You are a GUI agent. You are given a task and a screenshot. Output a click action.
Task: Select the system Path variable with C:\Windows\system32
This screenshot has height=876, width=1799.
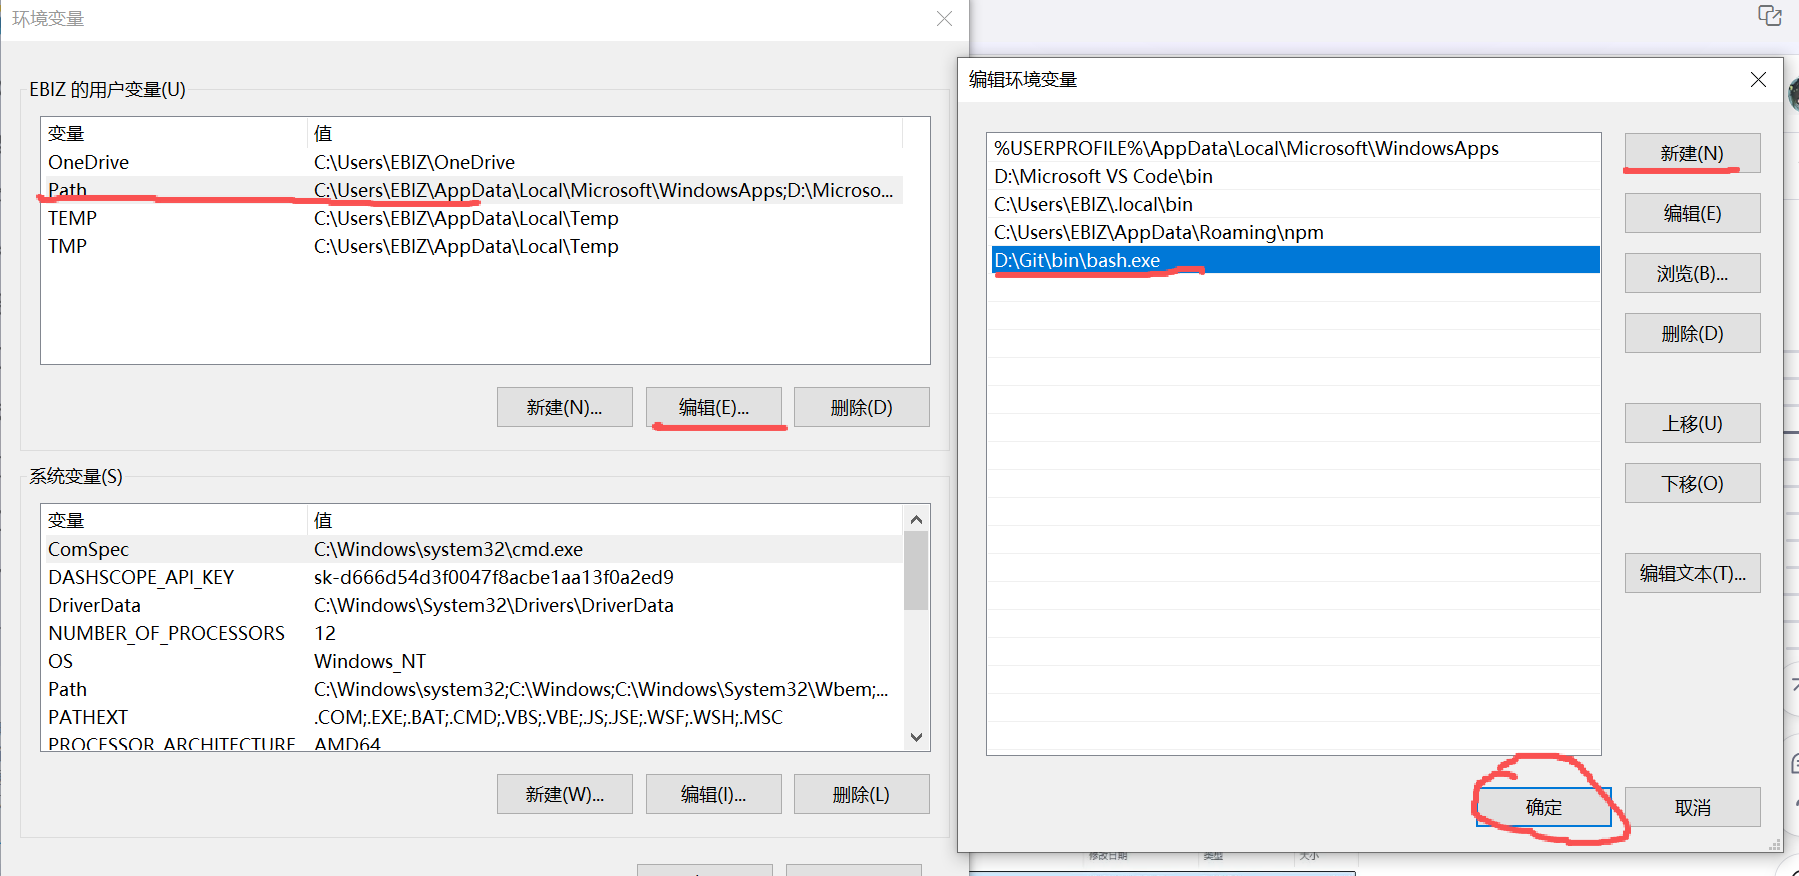(x=473, y=689)
